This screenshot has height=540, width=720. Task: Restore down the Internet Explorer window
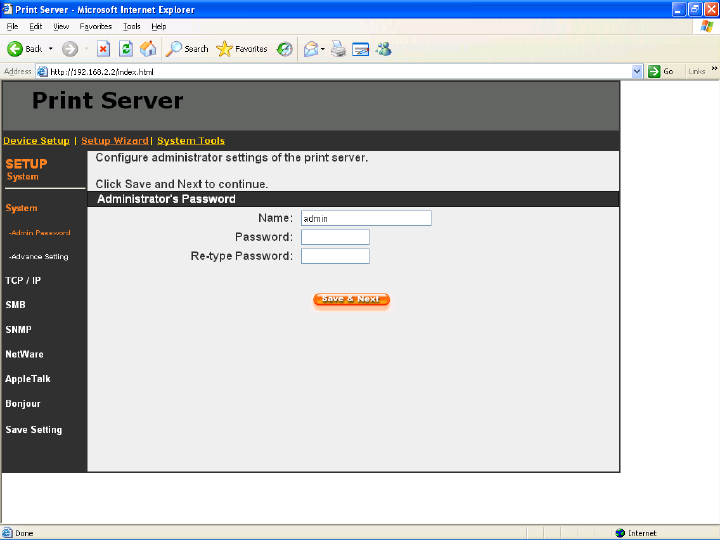pos(695,9)
